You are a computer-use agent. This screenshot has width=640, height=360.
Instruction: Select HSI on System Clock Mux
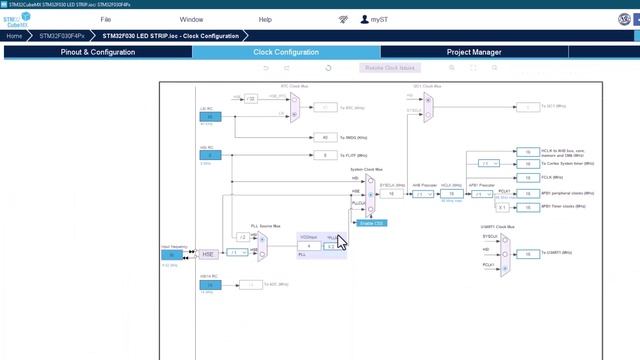[x=370, y=181]
